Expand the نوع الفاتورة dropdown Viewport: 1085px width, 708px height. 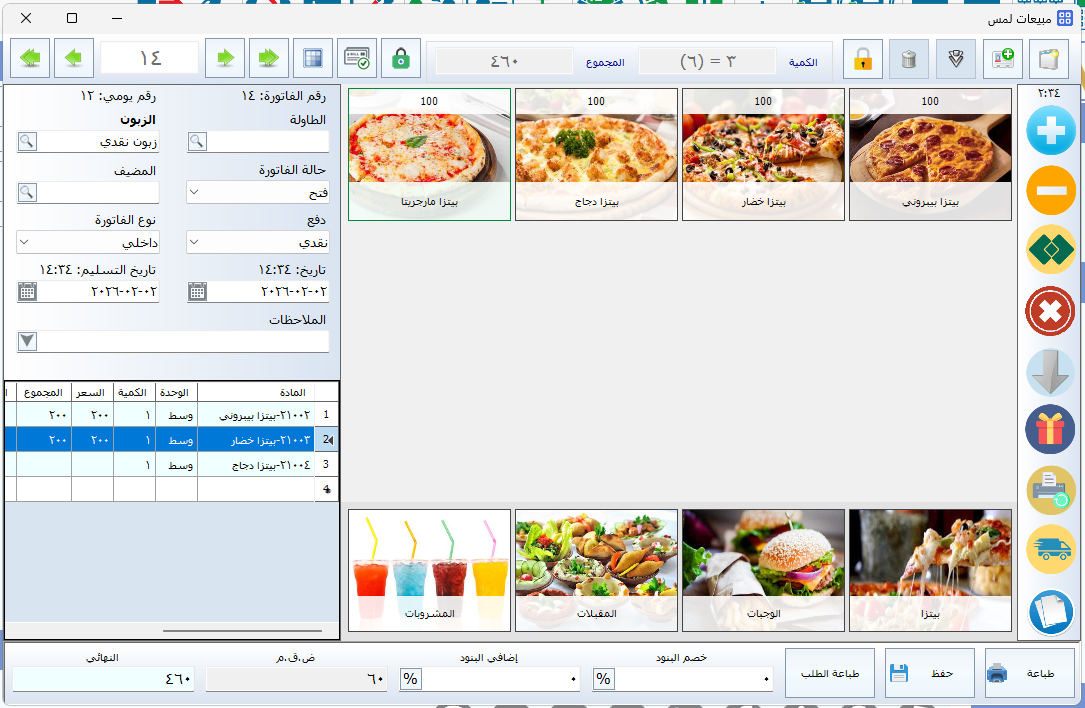(88, 242)
